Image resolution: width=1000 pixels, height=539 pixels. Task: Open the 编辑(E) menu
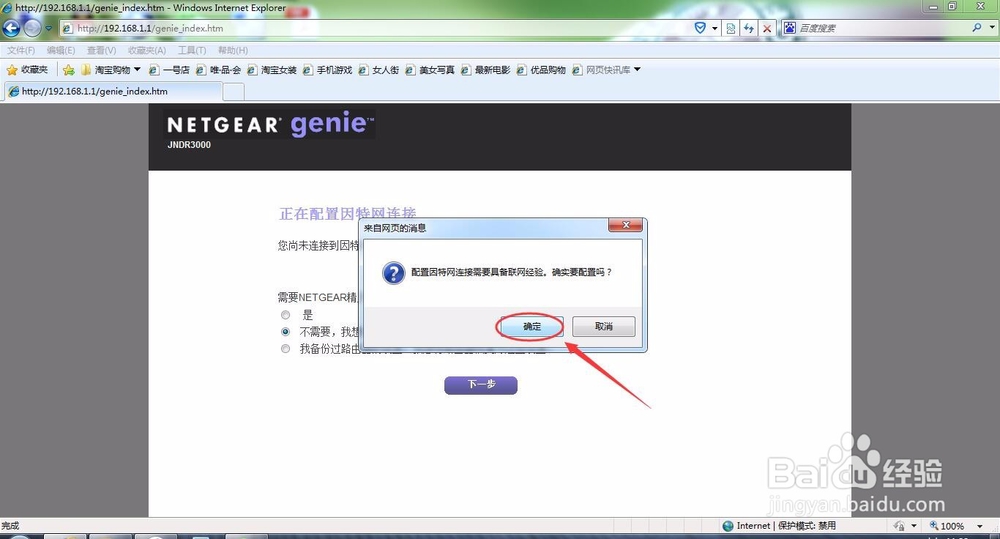pos(61,50)
